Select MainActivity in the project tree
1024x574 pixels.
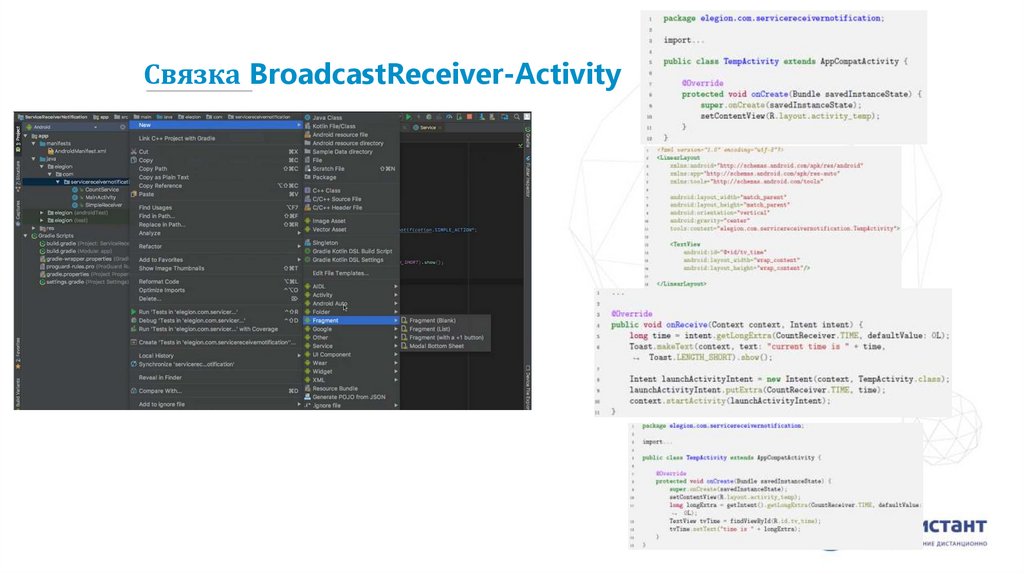click(x=100, y=197)
